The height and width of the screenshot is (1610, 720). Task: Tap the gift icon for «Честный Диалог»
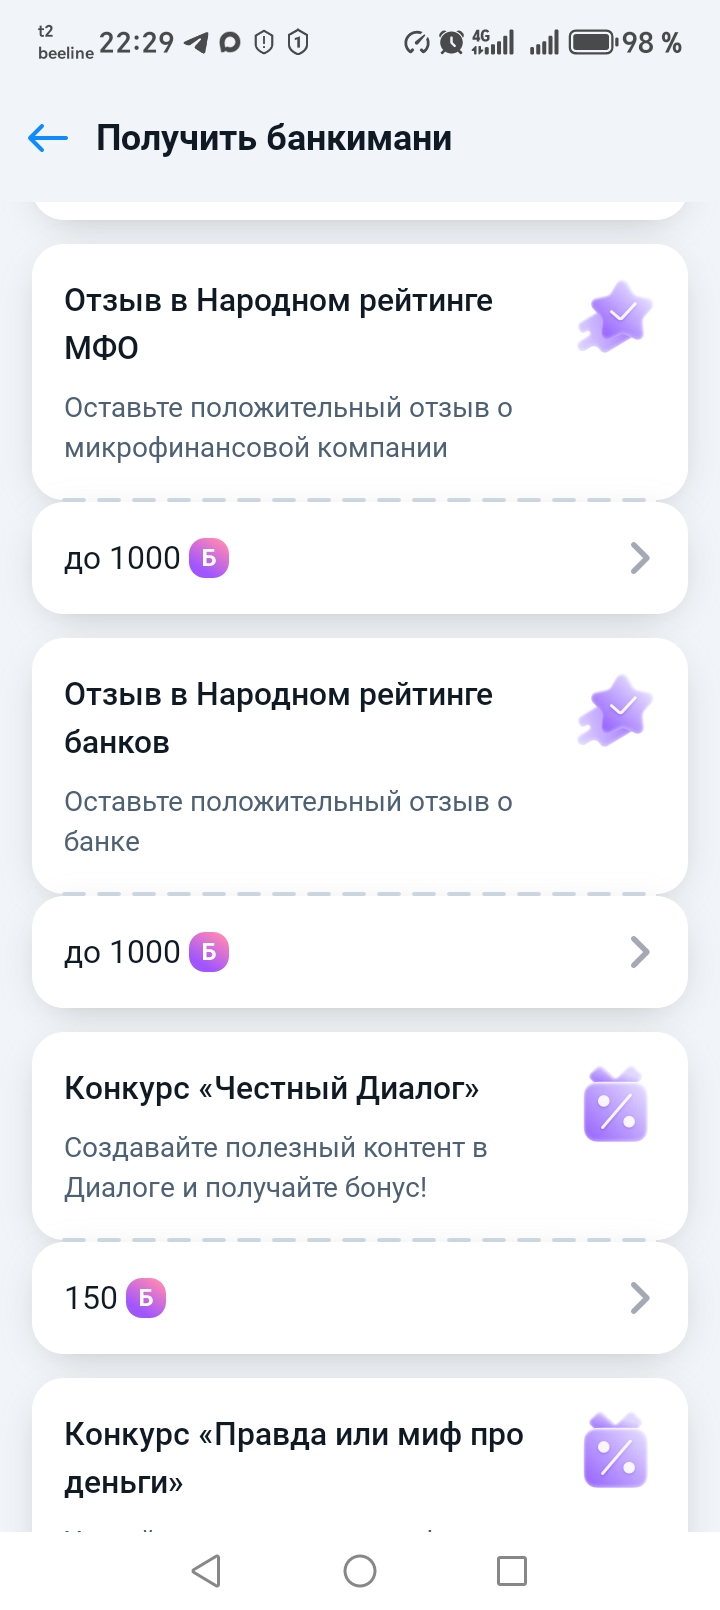click(615, 1106)
